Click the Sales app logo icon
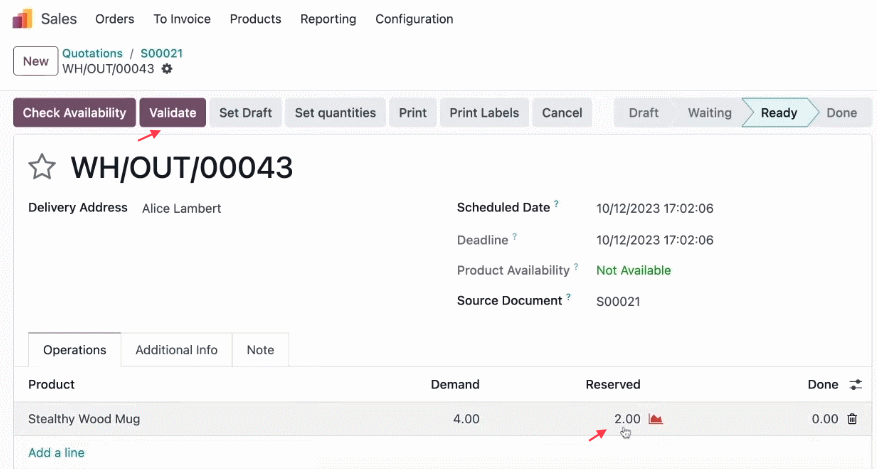The height and width of the screenshot is (469, 877). point(22,18)
